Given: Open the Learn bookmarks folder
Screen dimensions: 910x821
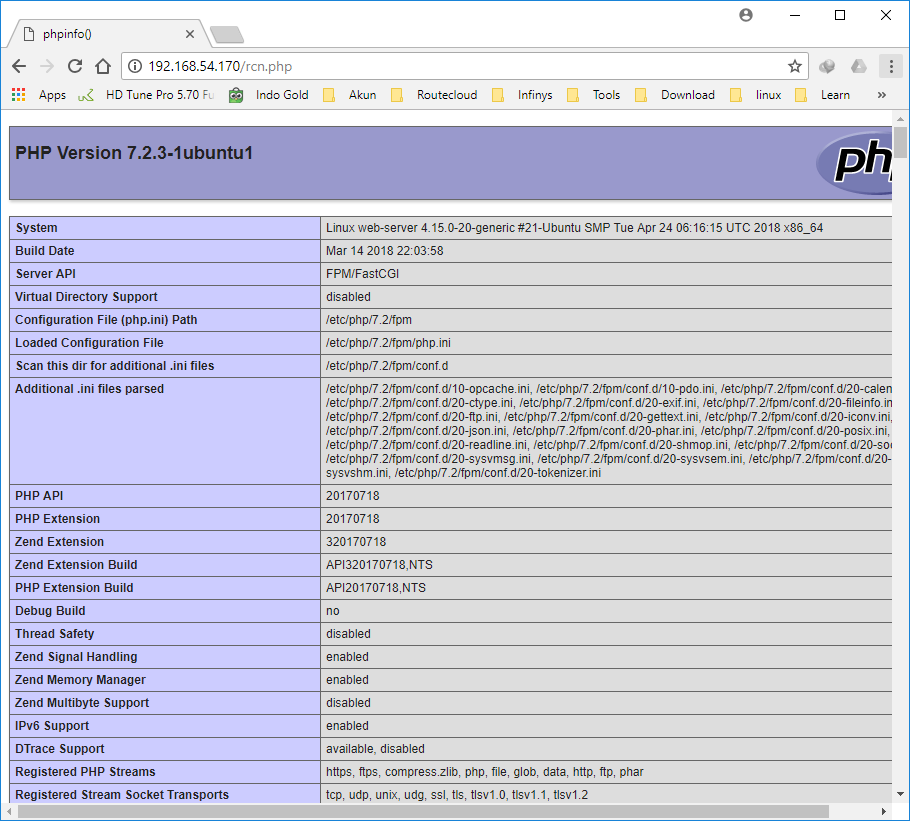Looking at the screenshot, I should point(822,95).
